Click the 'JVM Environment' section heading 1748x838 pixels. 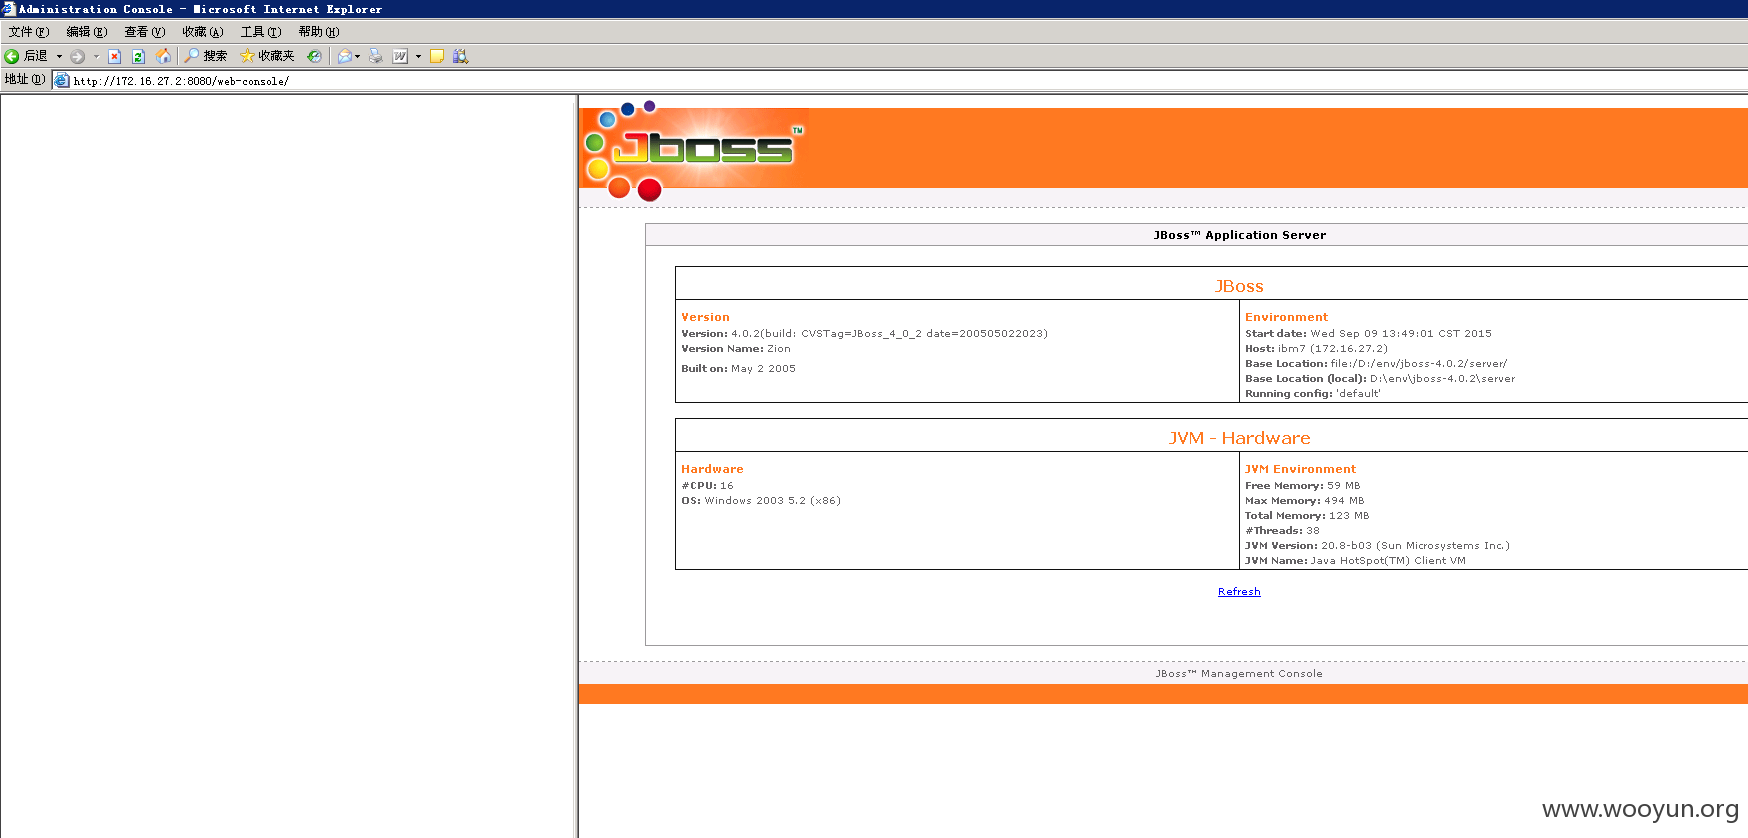point(1300,469)
